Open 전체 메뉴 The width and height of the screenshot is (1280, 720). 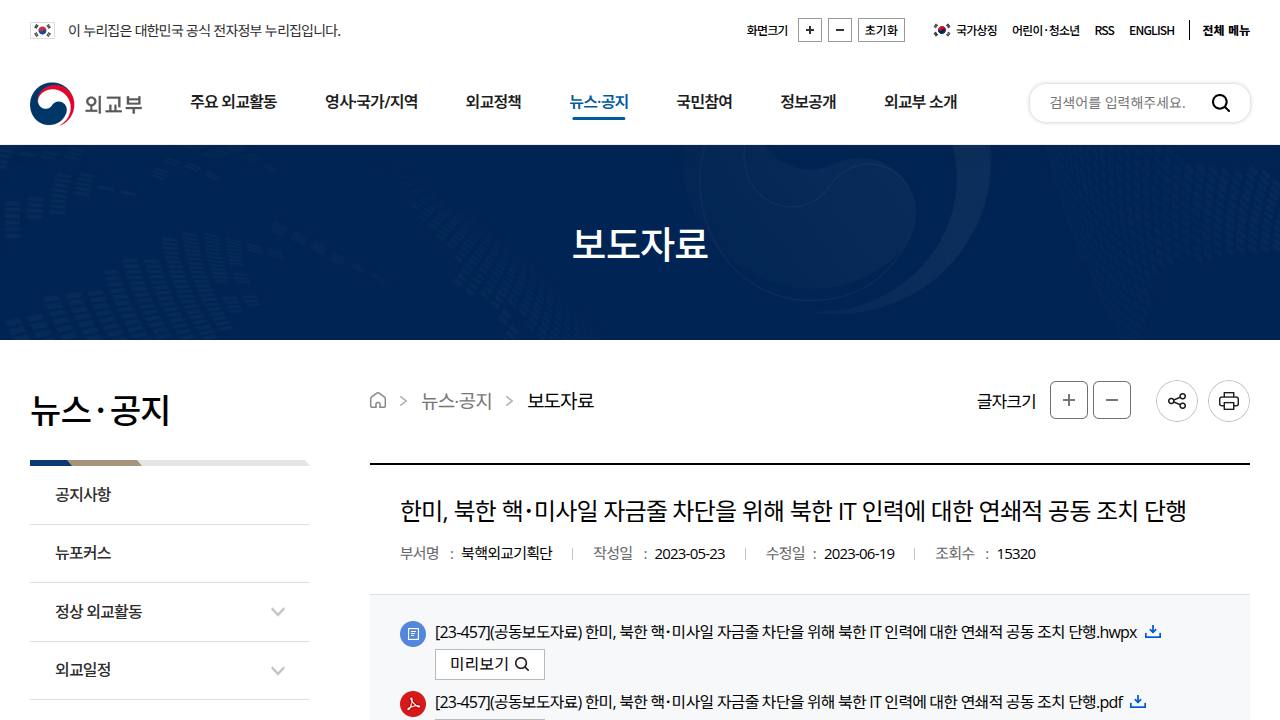tap(1226, 30)
